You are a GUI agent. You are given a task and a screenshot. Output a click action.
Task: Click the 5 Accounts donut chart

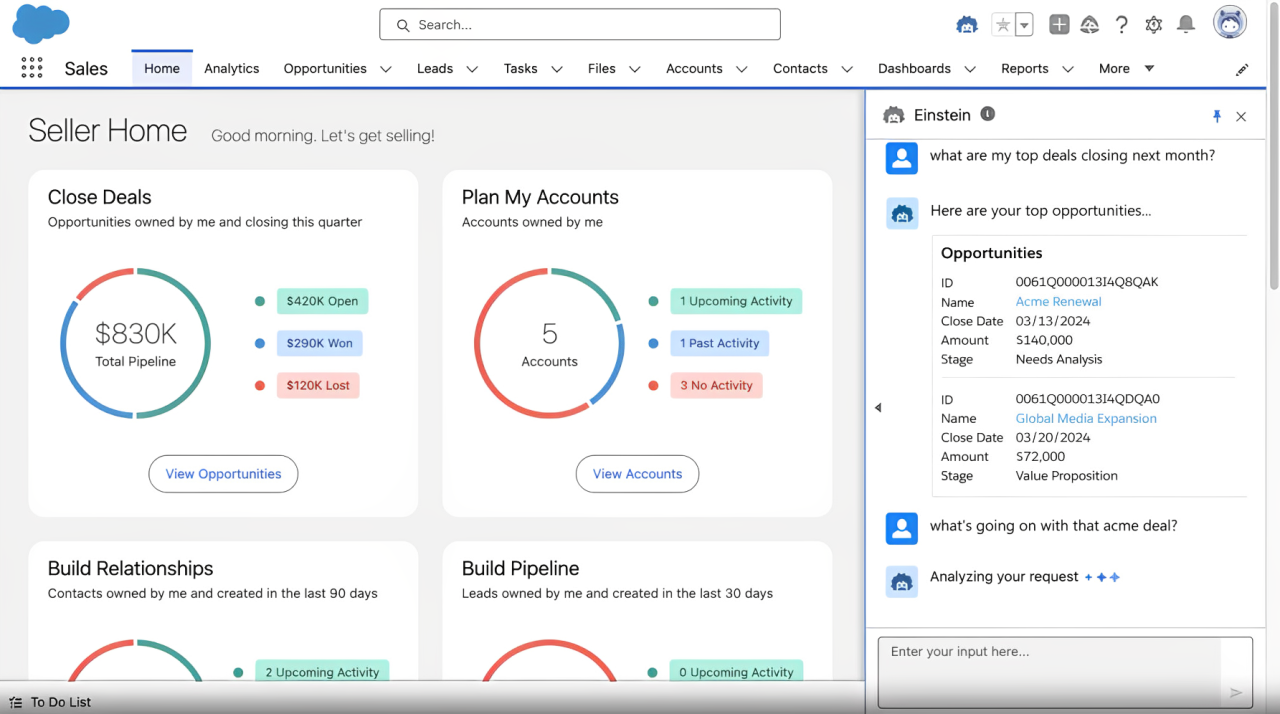[x=549, y=343]
